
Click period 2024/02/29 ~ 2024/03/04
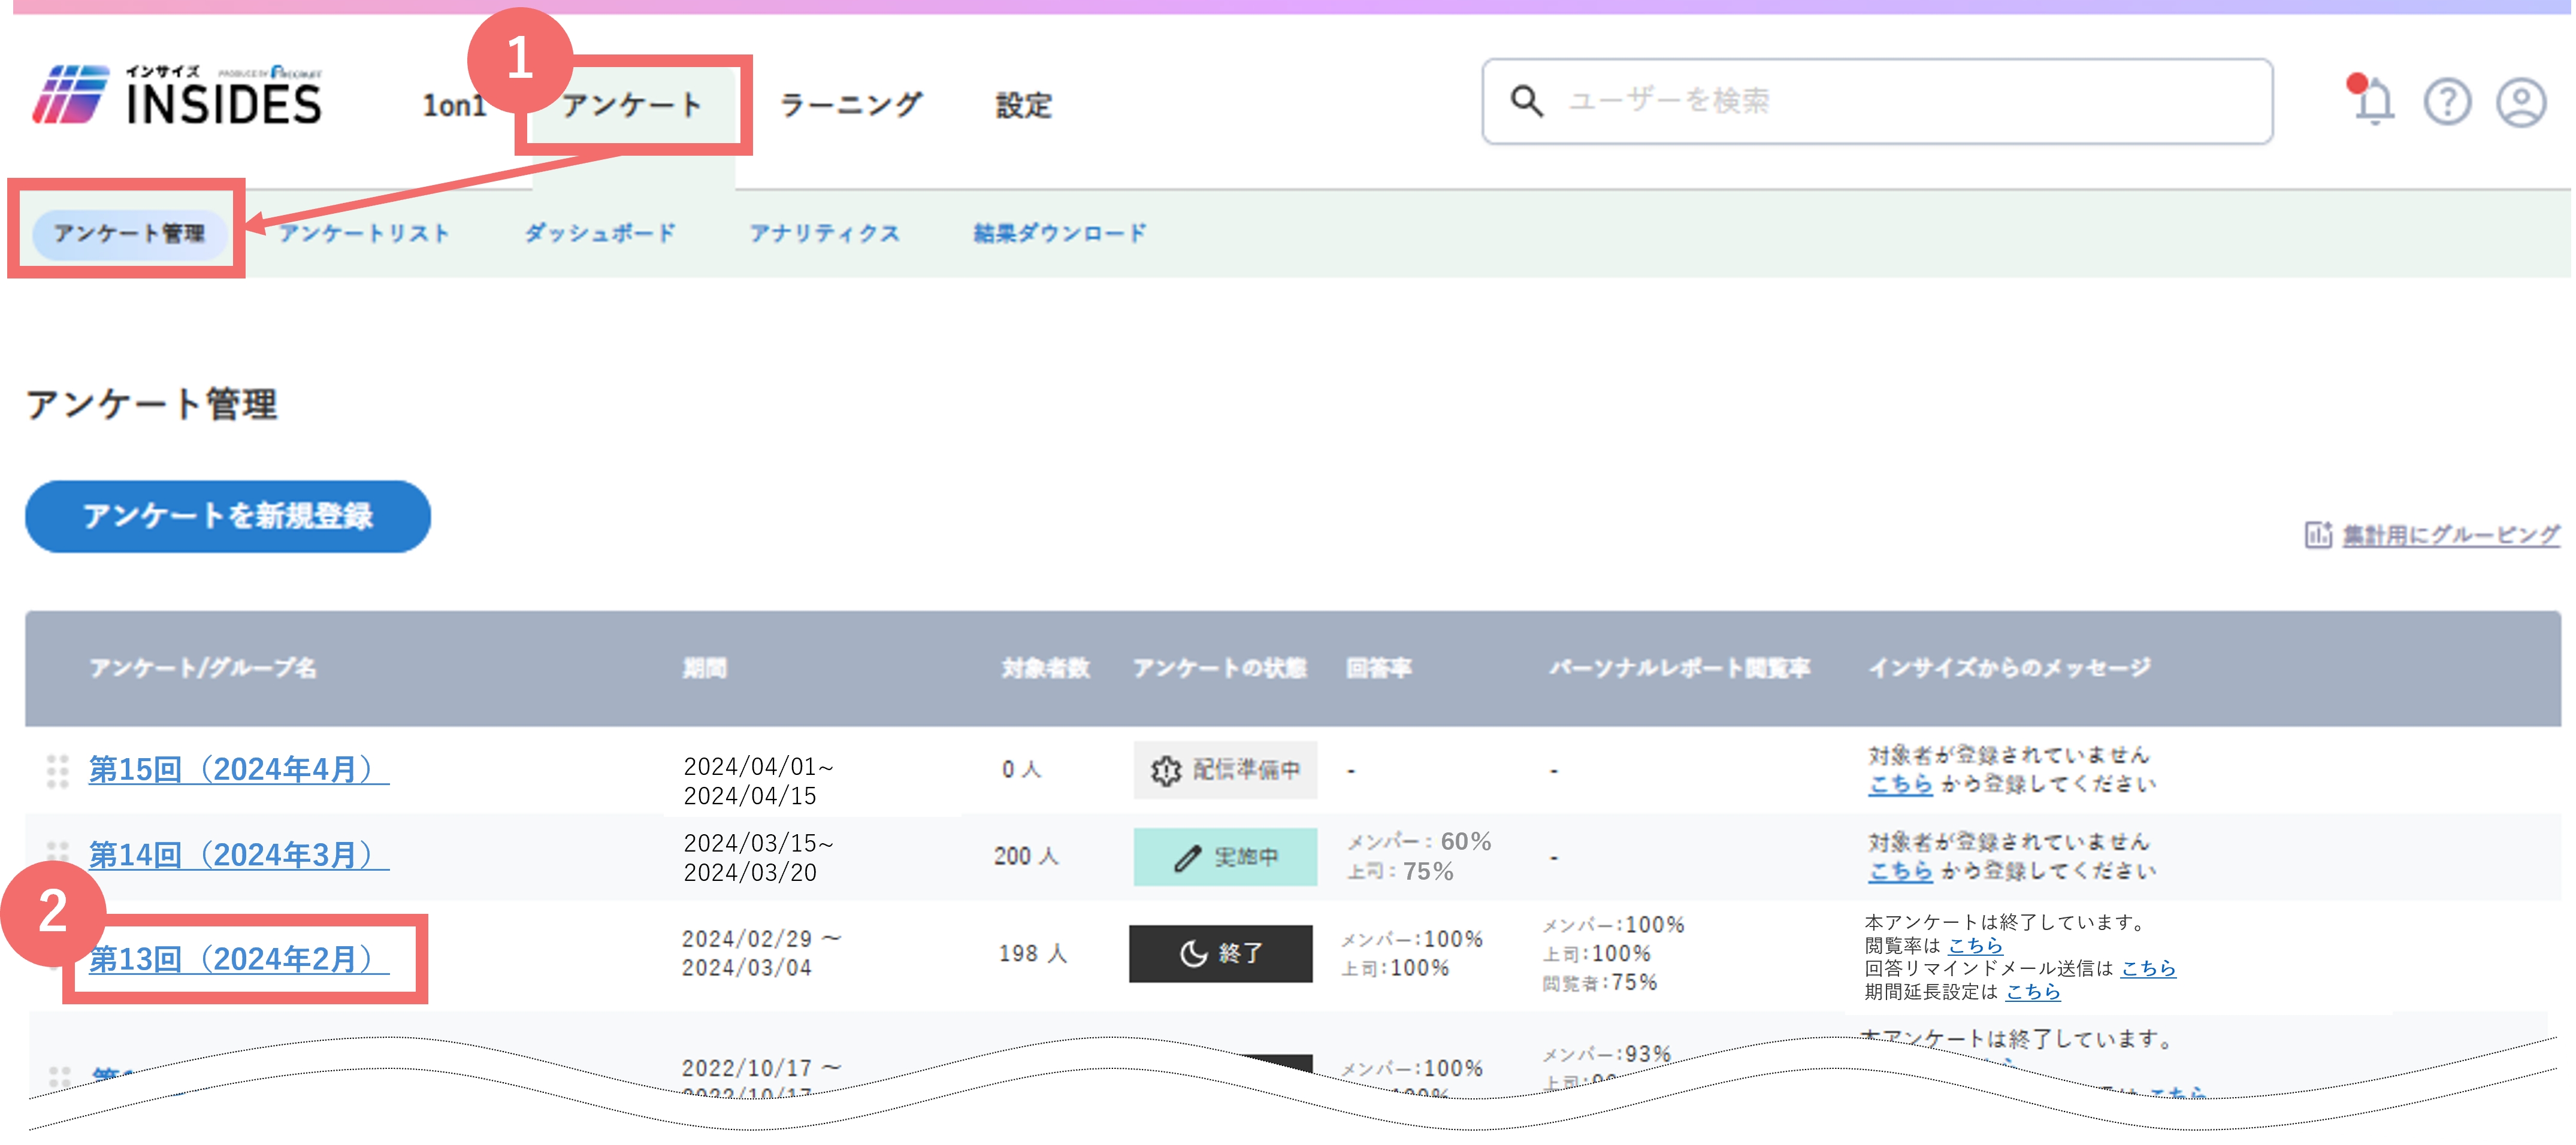(x=761, y=953)
